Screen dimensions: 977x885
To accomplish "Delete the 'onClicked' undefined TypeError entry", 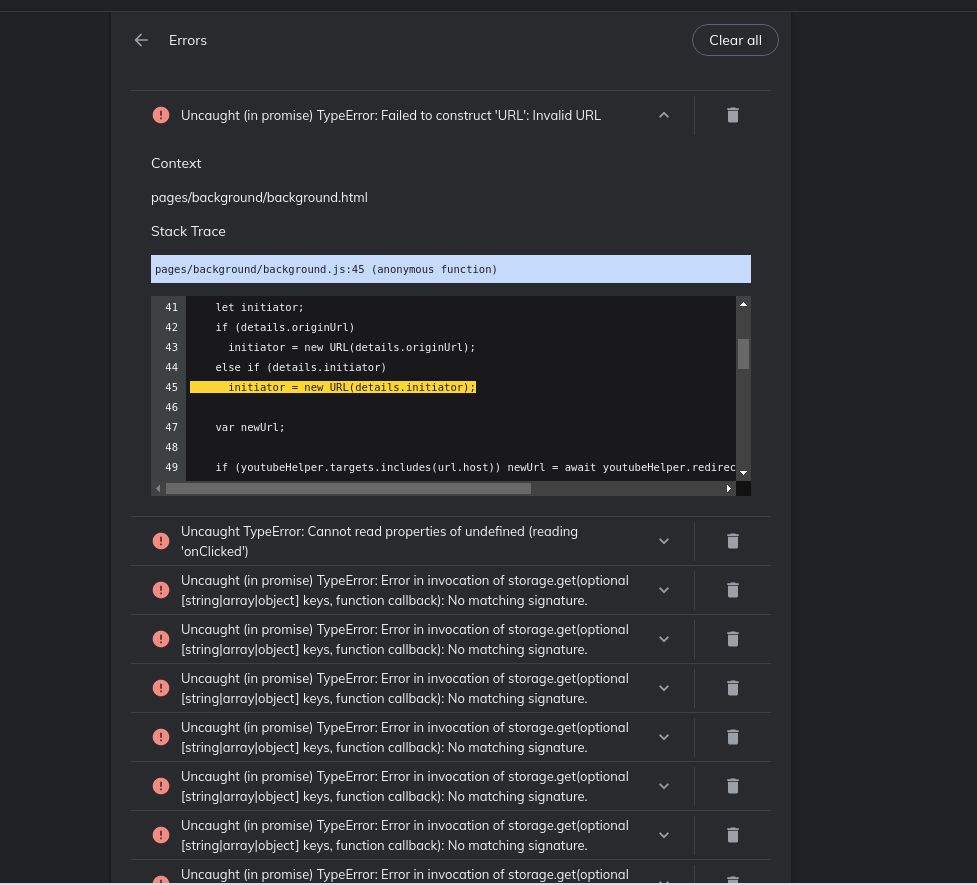I will pos(733,541).
